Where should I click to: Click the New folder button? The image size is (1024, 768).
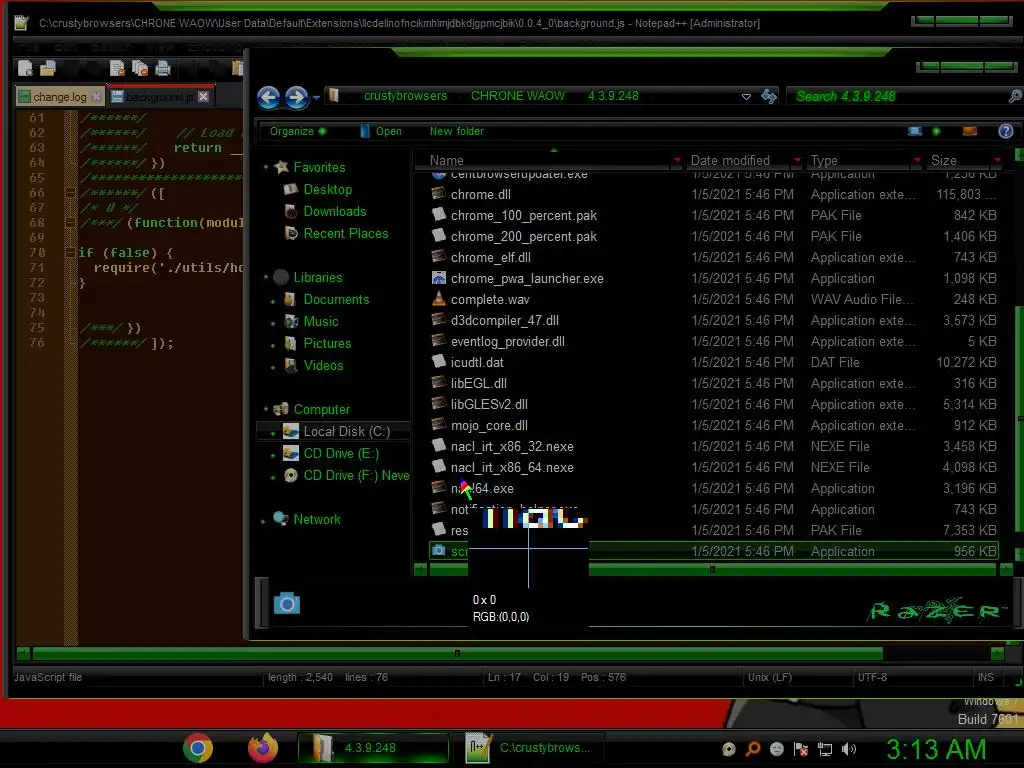click(x=456, y=131)
